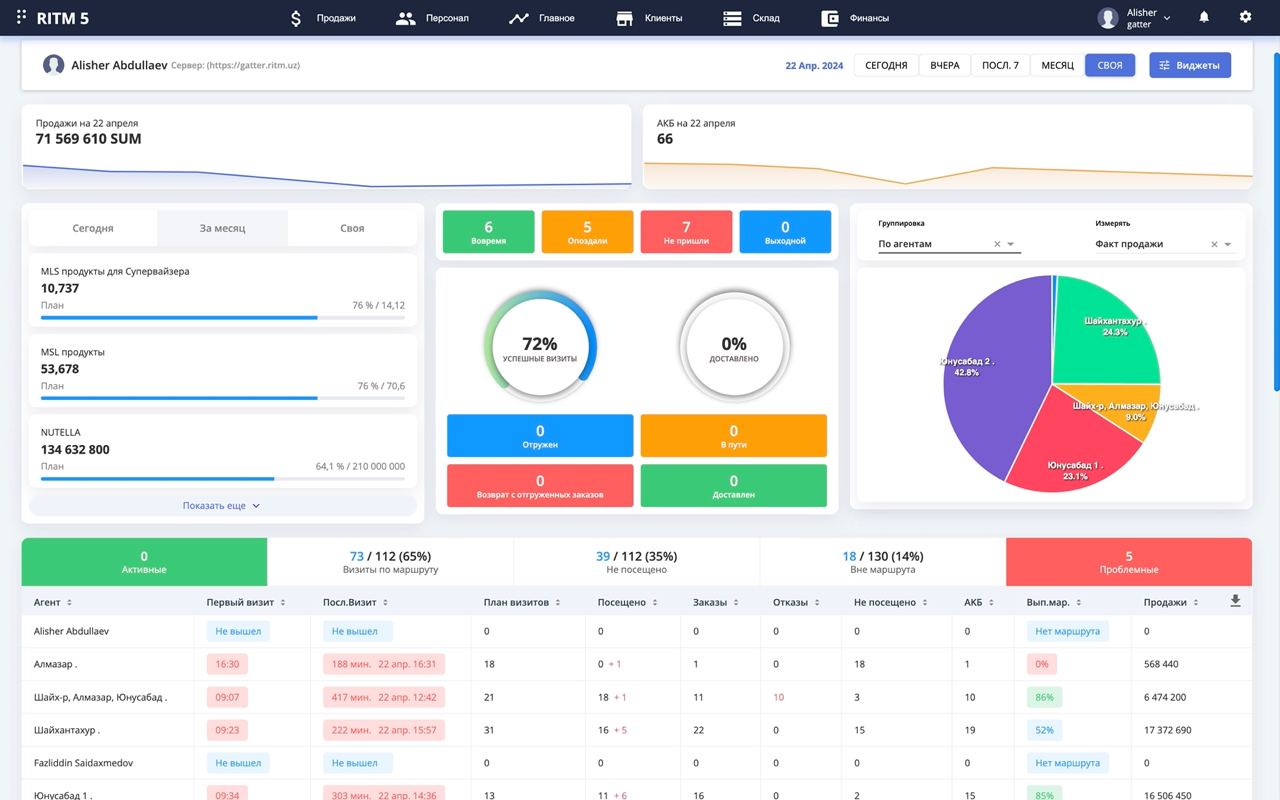
Task: Sort by Заказы column
Action: [x=736, y=603]
